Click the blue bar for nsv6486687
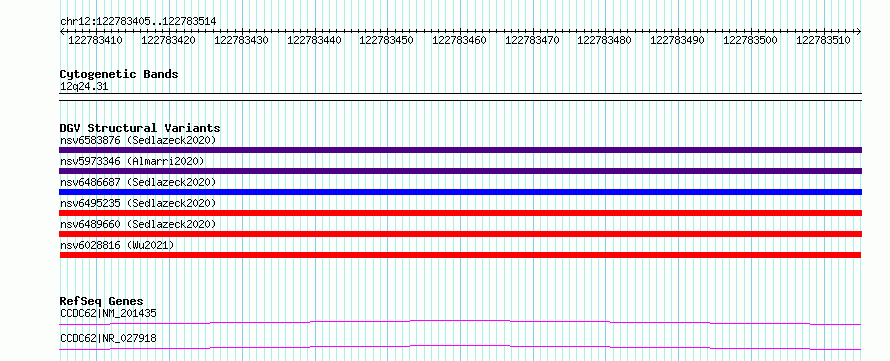The image size is (890, 361). 460,192
